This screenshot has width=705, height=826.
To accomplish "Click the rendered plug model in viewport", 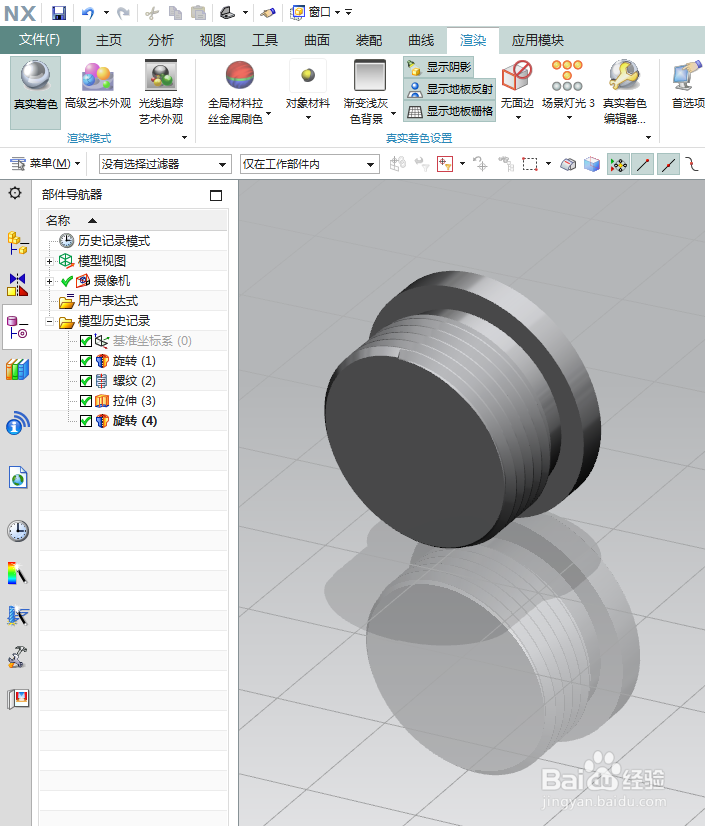I will tap(462, 408).
